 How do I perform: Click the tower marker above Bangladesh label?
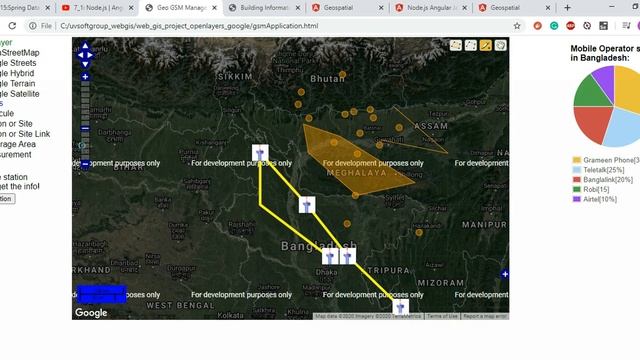point(307,205)
